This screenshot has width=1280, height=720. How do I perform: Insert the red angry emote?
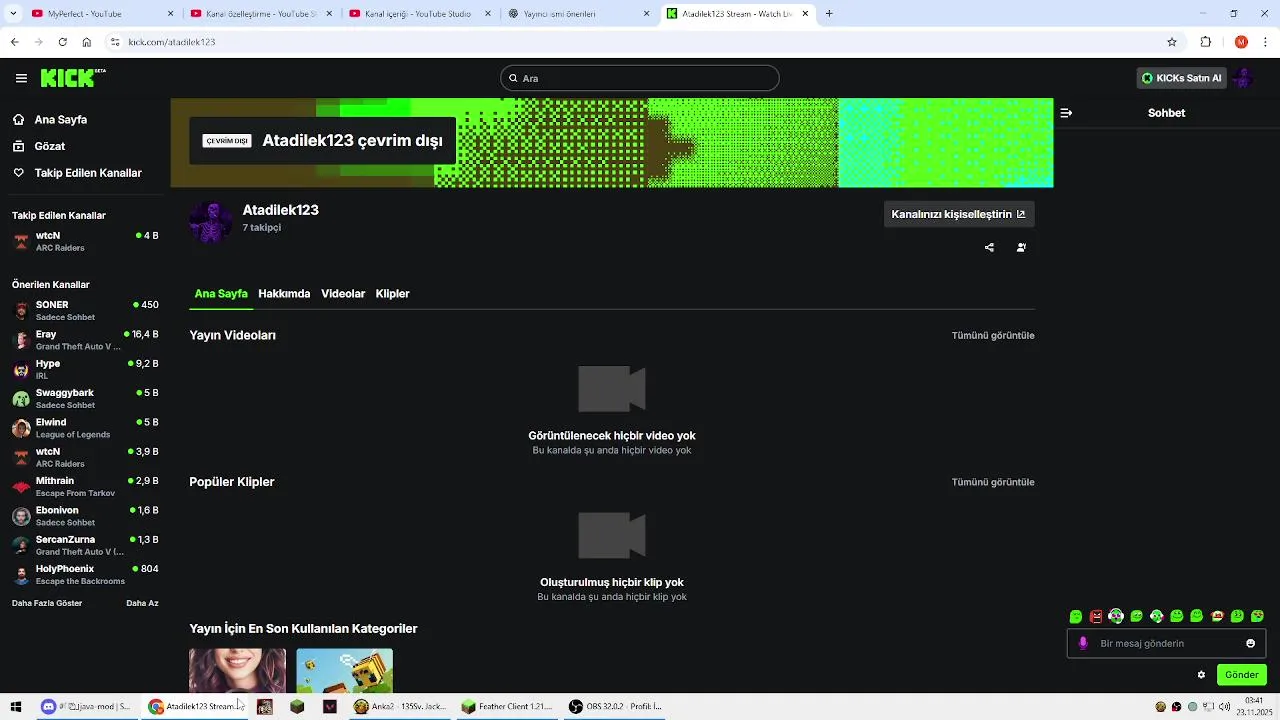tap(1096, 616)
